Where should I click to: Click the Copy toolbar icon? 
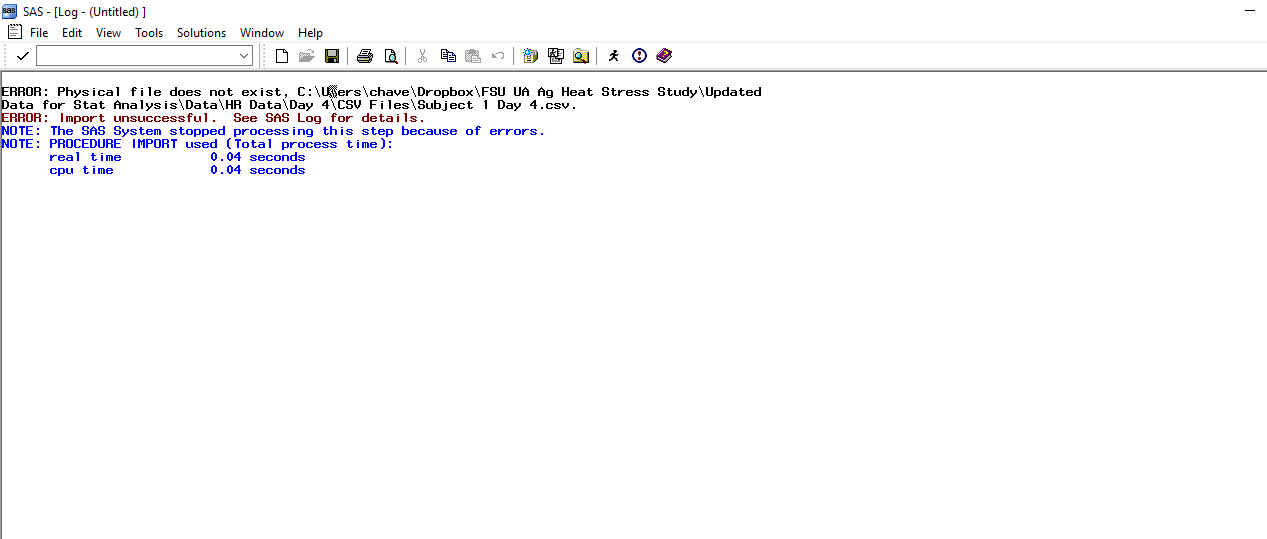click(x=448, y=56)
